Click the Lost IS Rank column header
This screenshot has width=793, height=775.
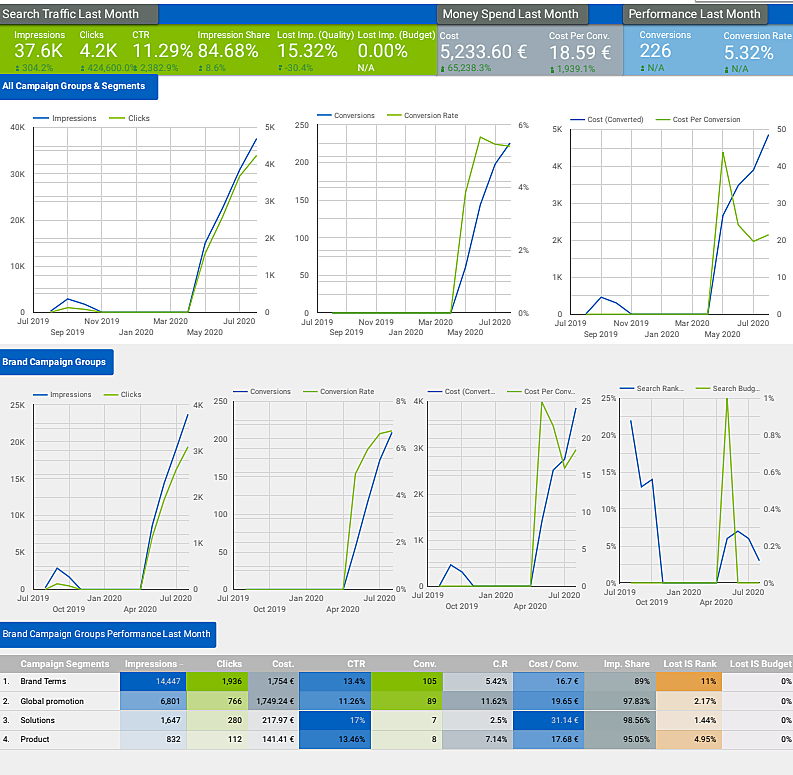point(688,663)
